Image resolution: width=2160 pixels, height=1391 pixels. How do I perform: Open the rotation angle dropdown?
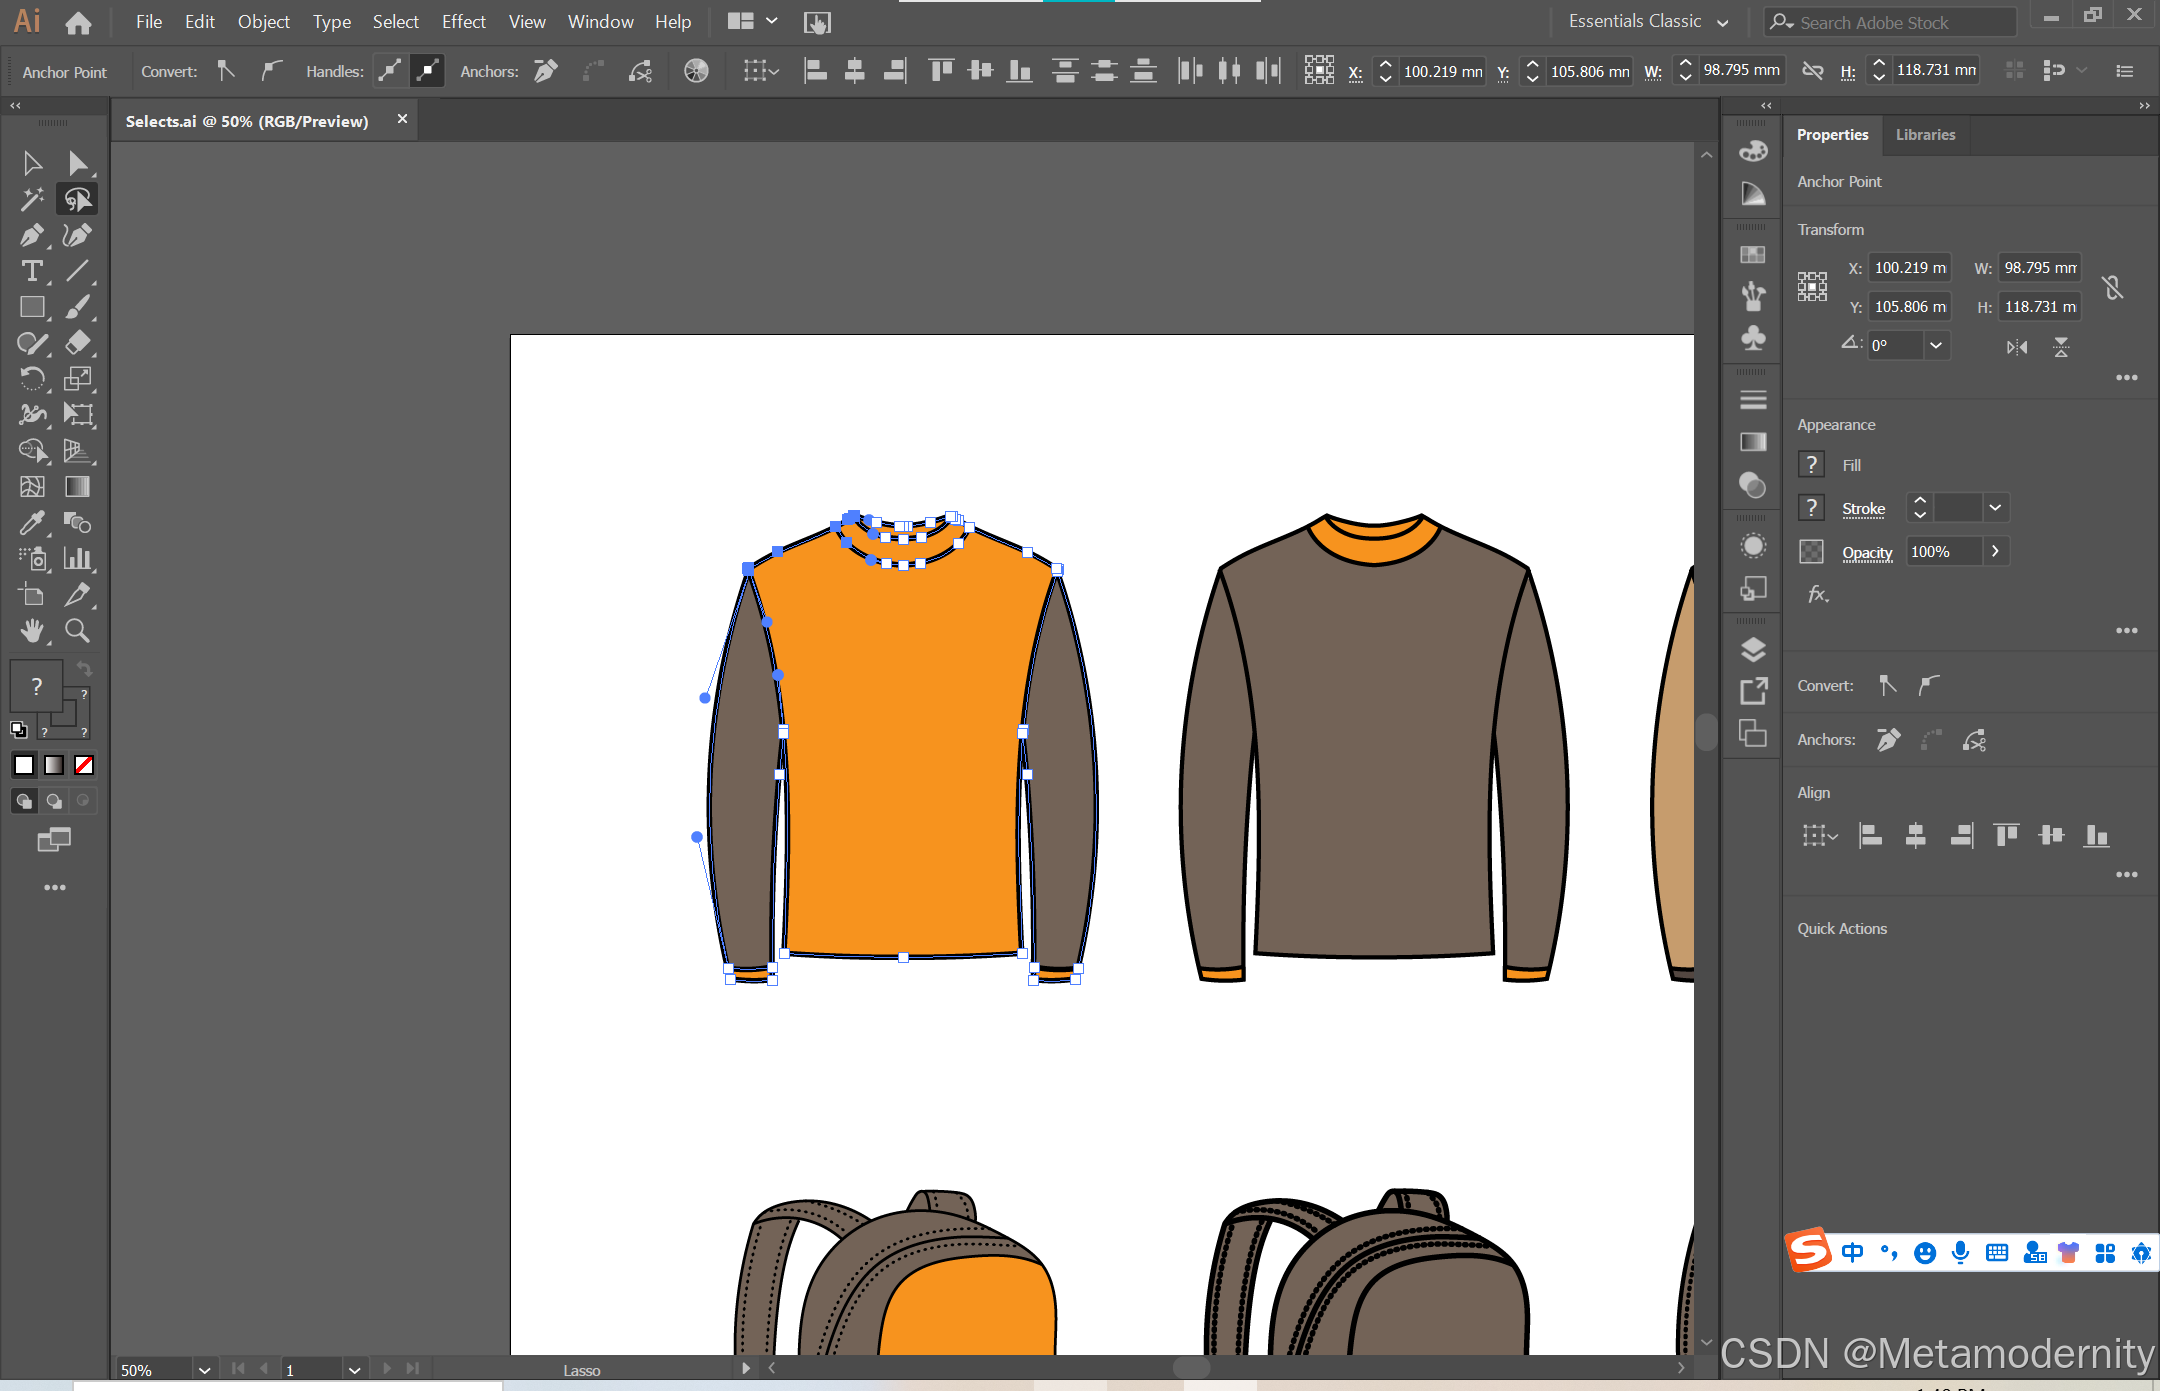1936,345
